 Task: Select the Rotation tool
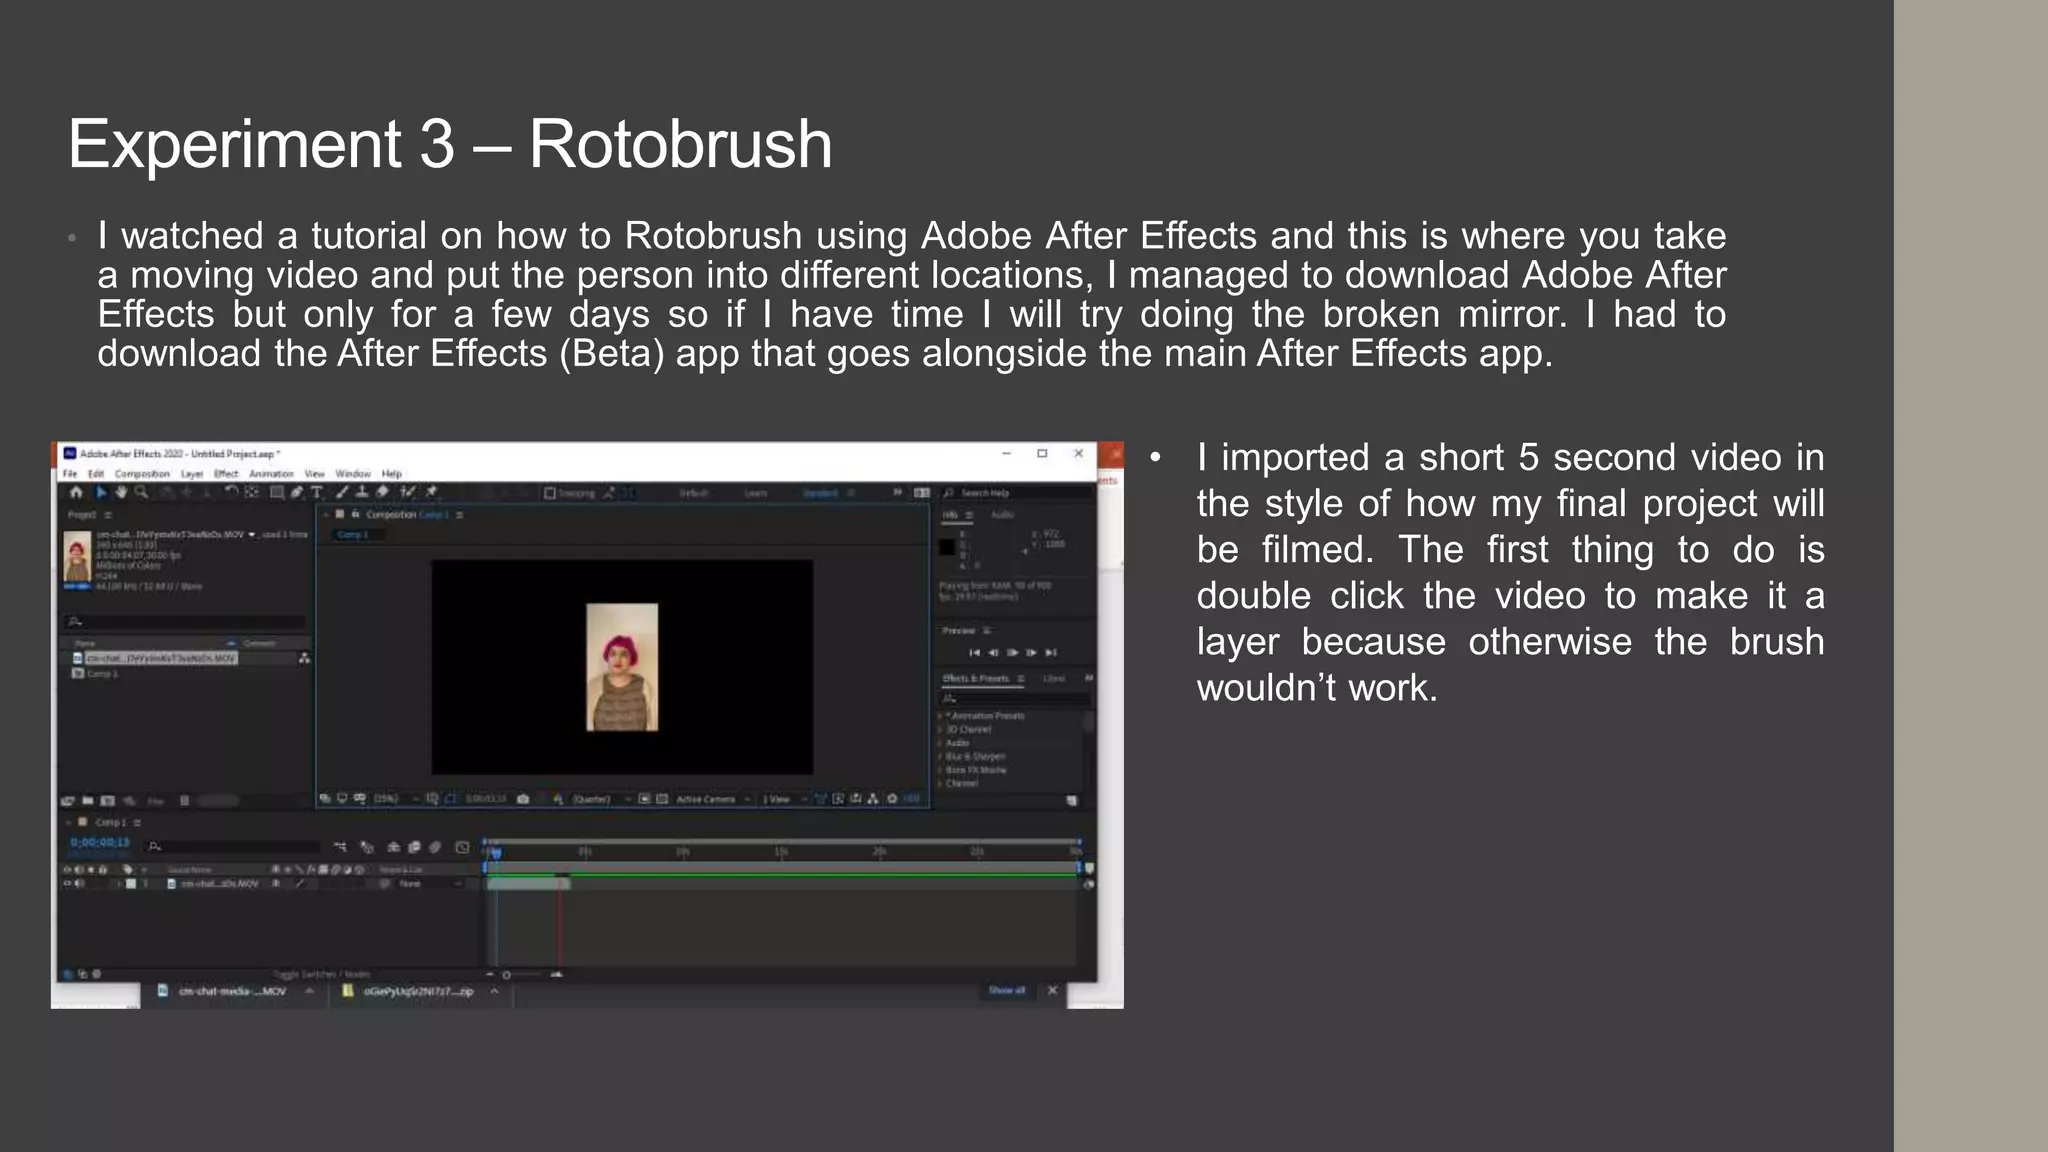click(x=231, y=491)
